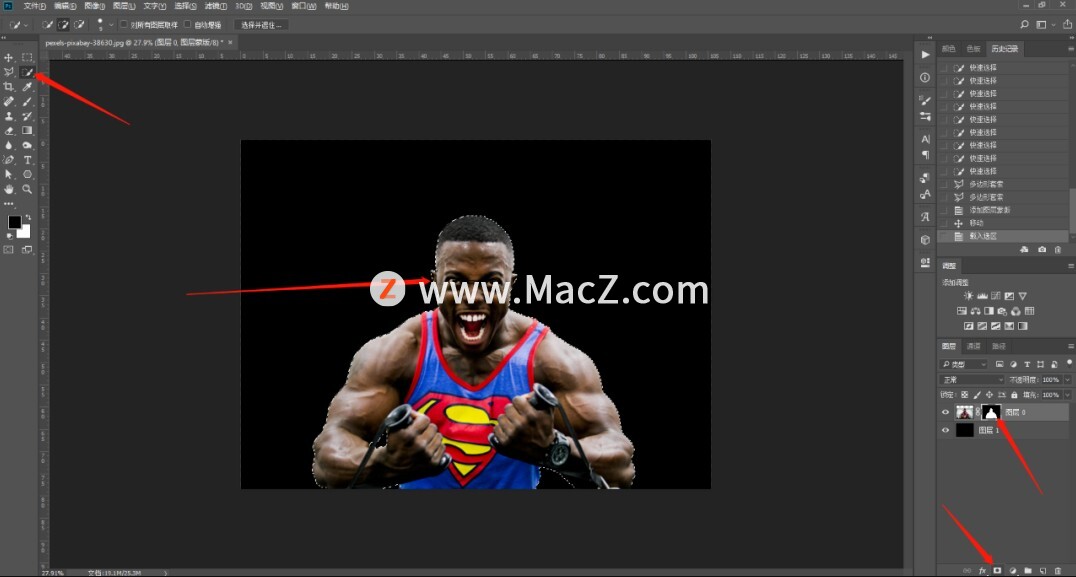Open the blend mode 正常 dropdown
This screenshot has width=1076, height=577.
click(972, 380)
